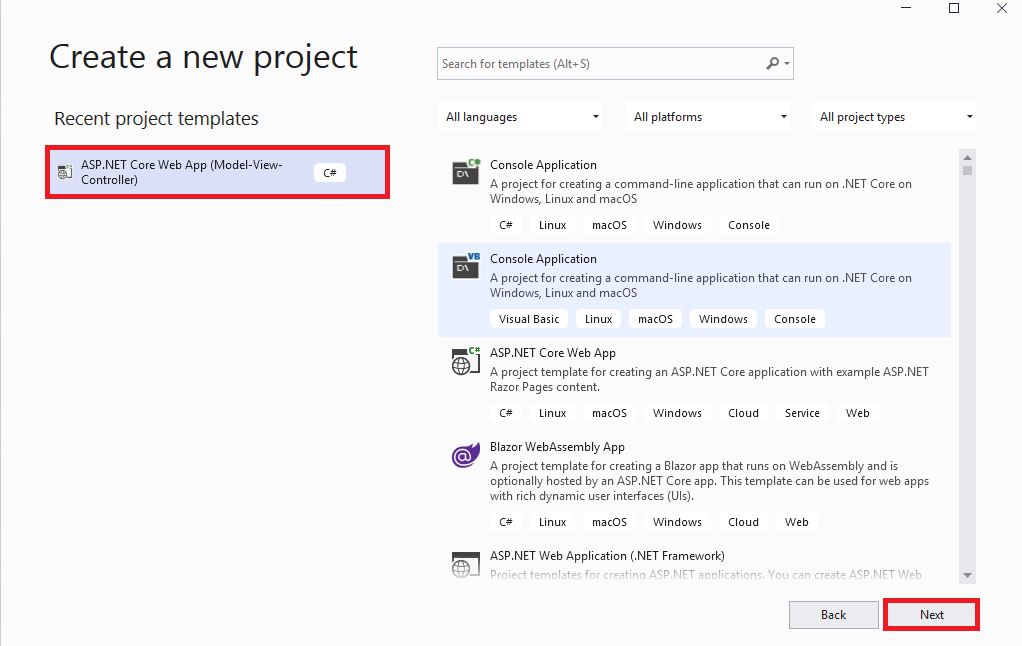Click the Back button
Viewport: 1022px width, 646px height.
(833, 614)
